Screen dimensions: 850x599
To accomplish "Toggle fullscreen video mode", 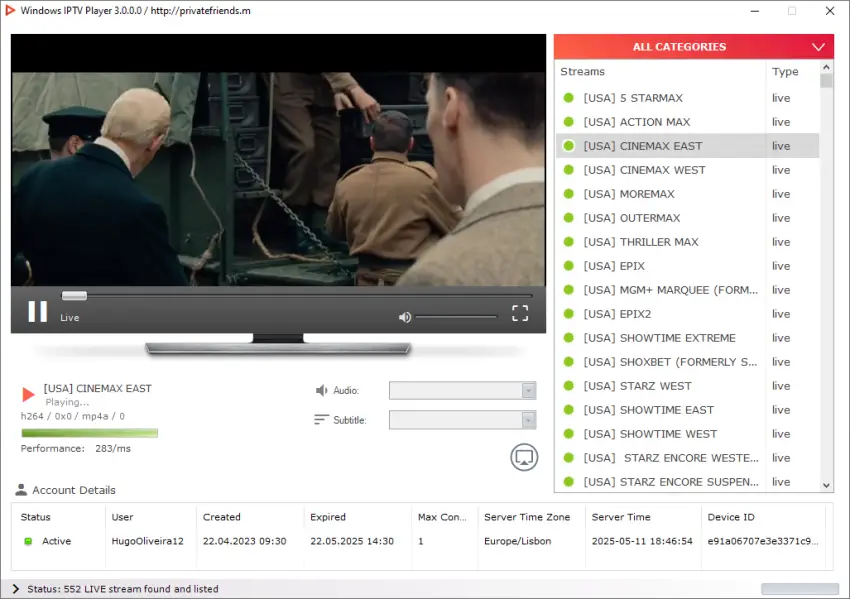I will click(x=520, y=313).
